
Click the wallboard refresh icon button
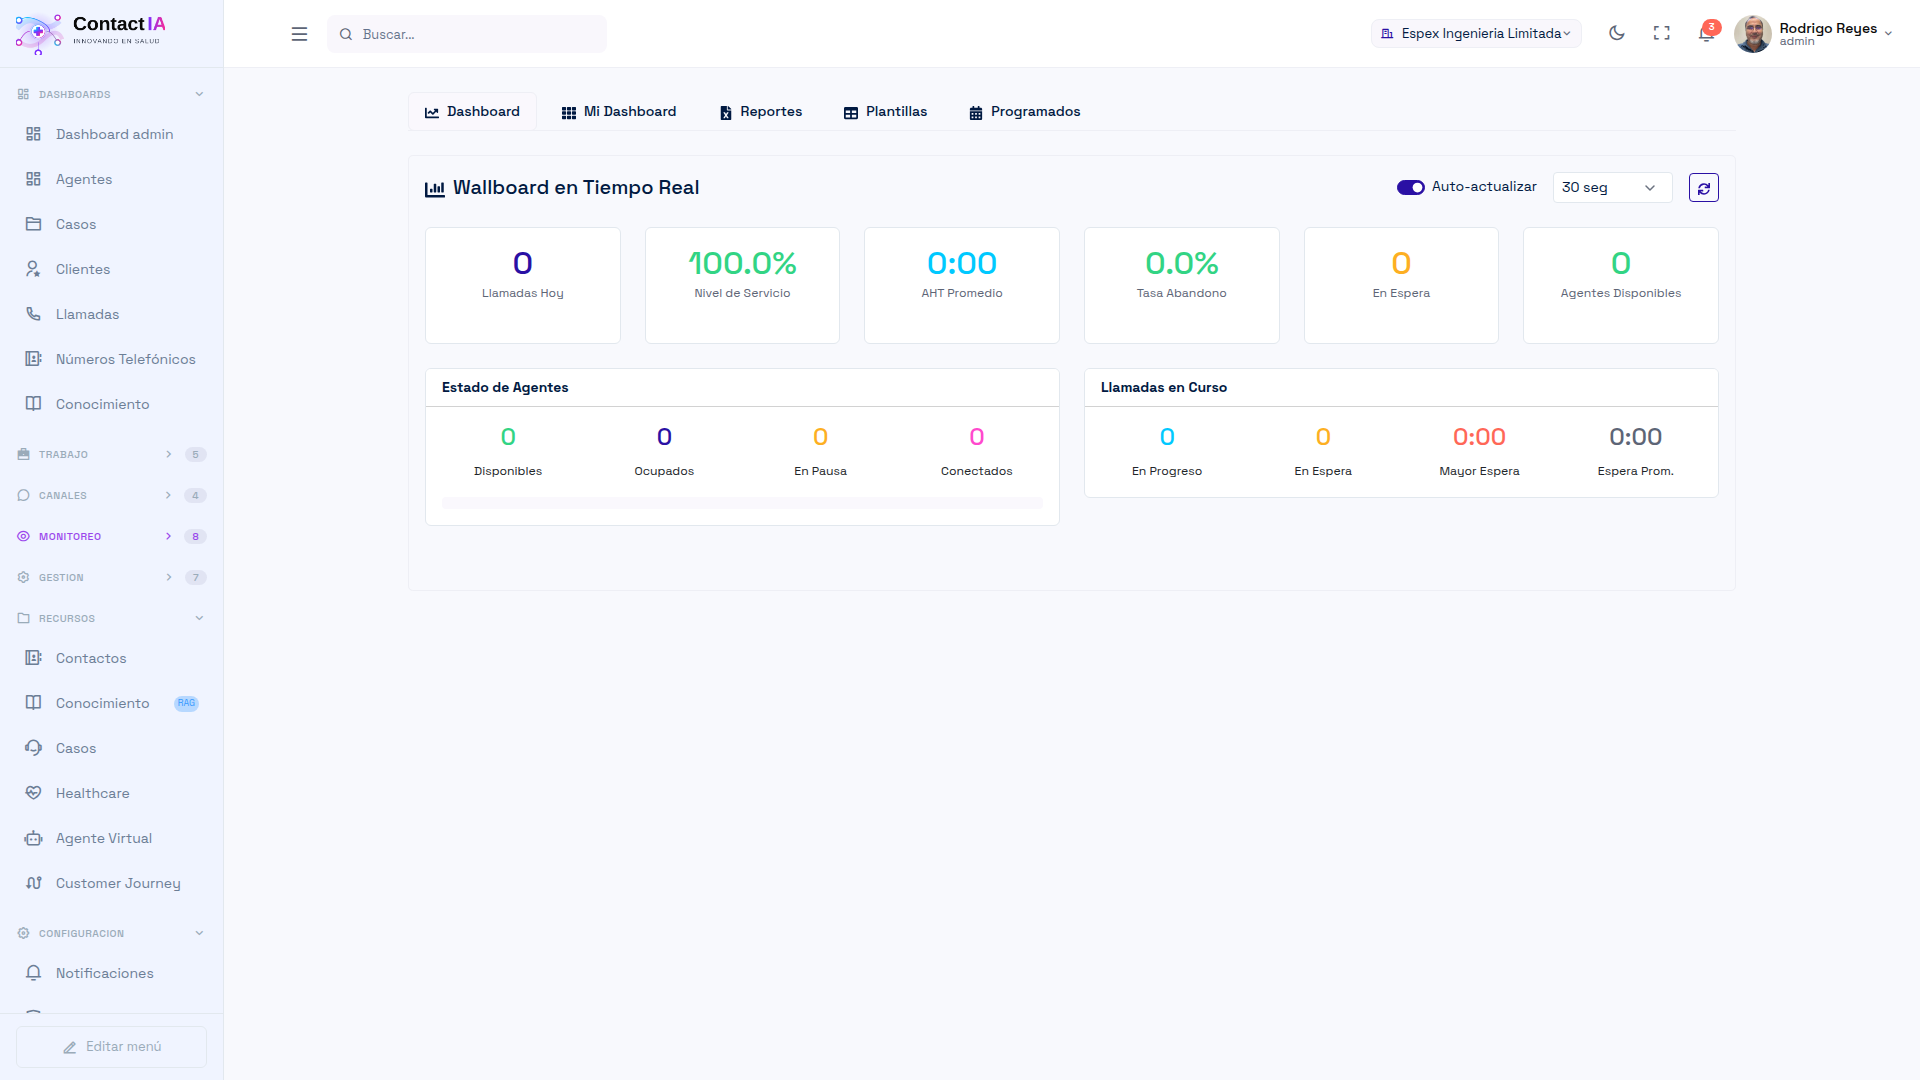[1703, 188]
